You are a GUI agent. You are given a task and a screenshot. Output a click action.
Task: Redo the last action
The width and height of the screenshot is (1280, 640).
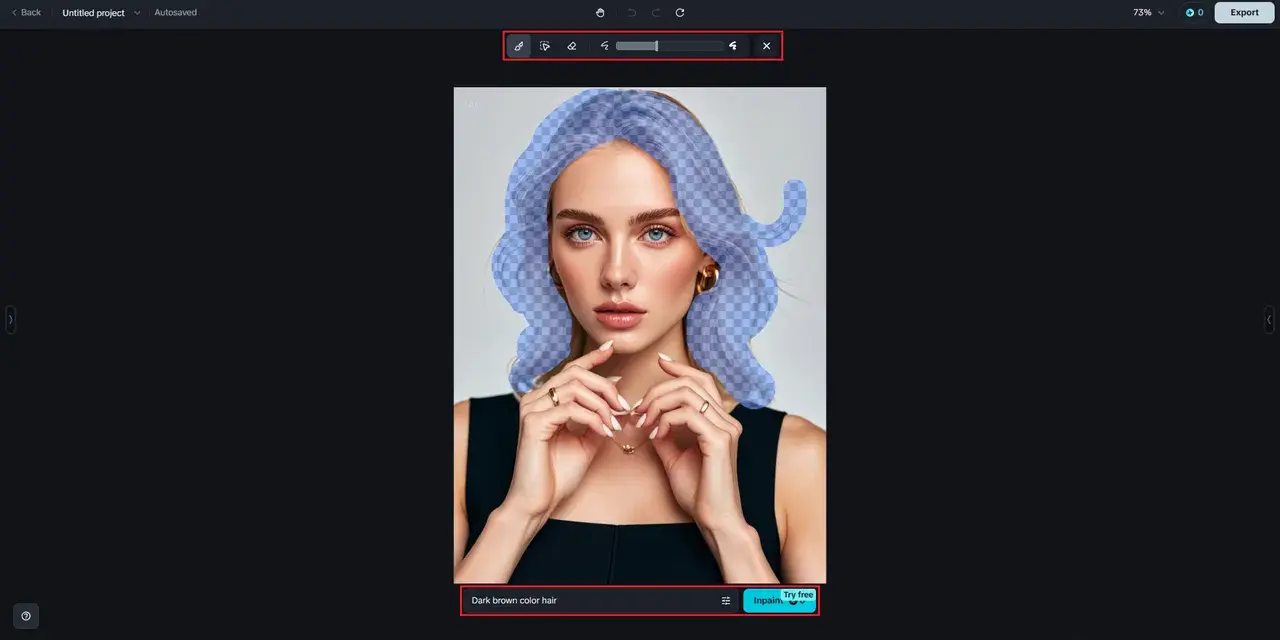tap(656, 13)
